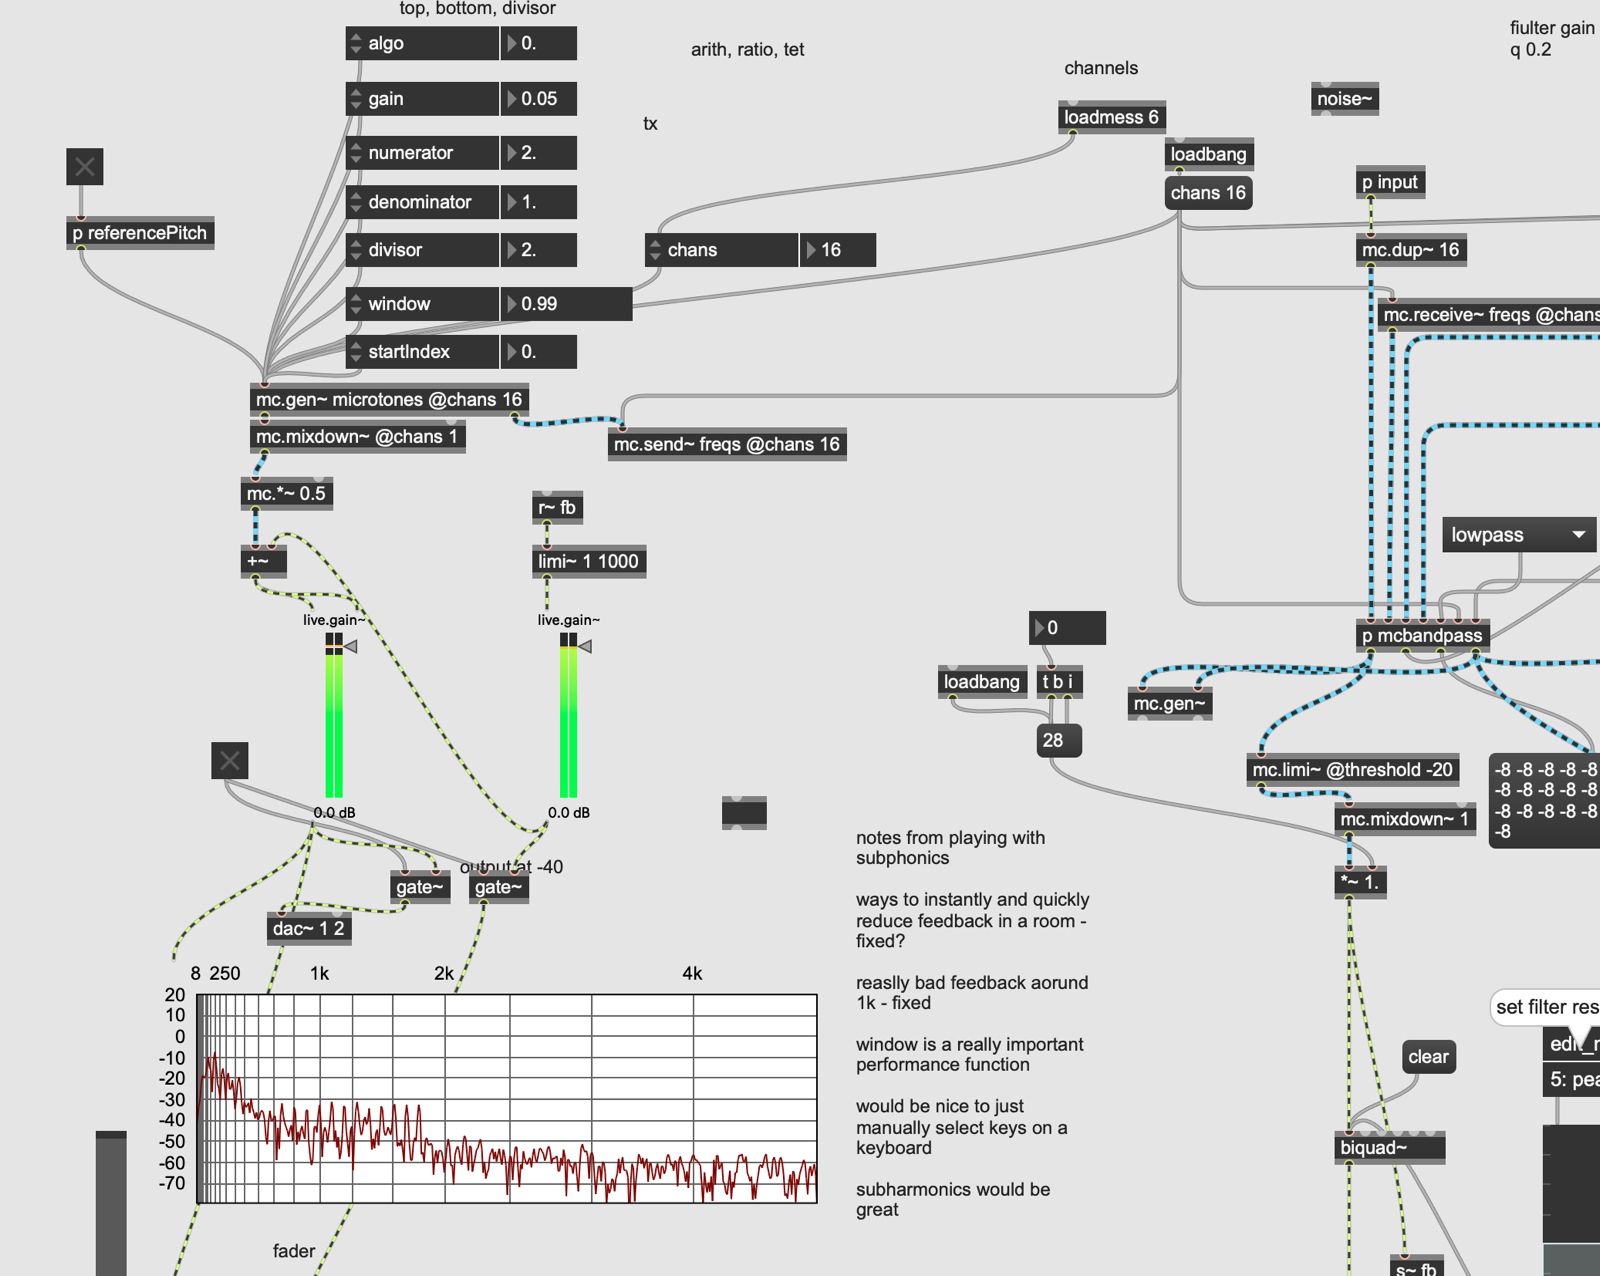Viewport: 1600px width, 1276px height.
Task: Select the chans number box showing 16
Action: point(838,250)
